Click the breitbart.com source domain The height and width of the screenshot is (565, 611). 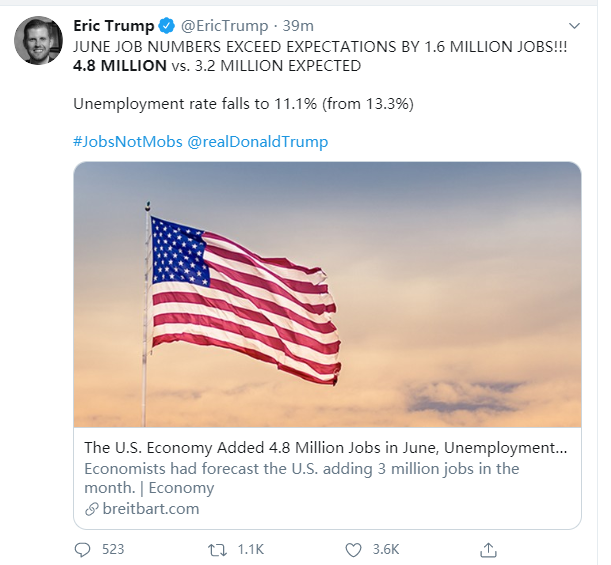point(151,509)
